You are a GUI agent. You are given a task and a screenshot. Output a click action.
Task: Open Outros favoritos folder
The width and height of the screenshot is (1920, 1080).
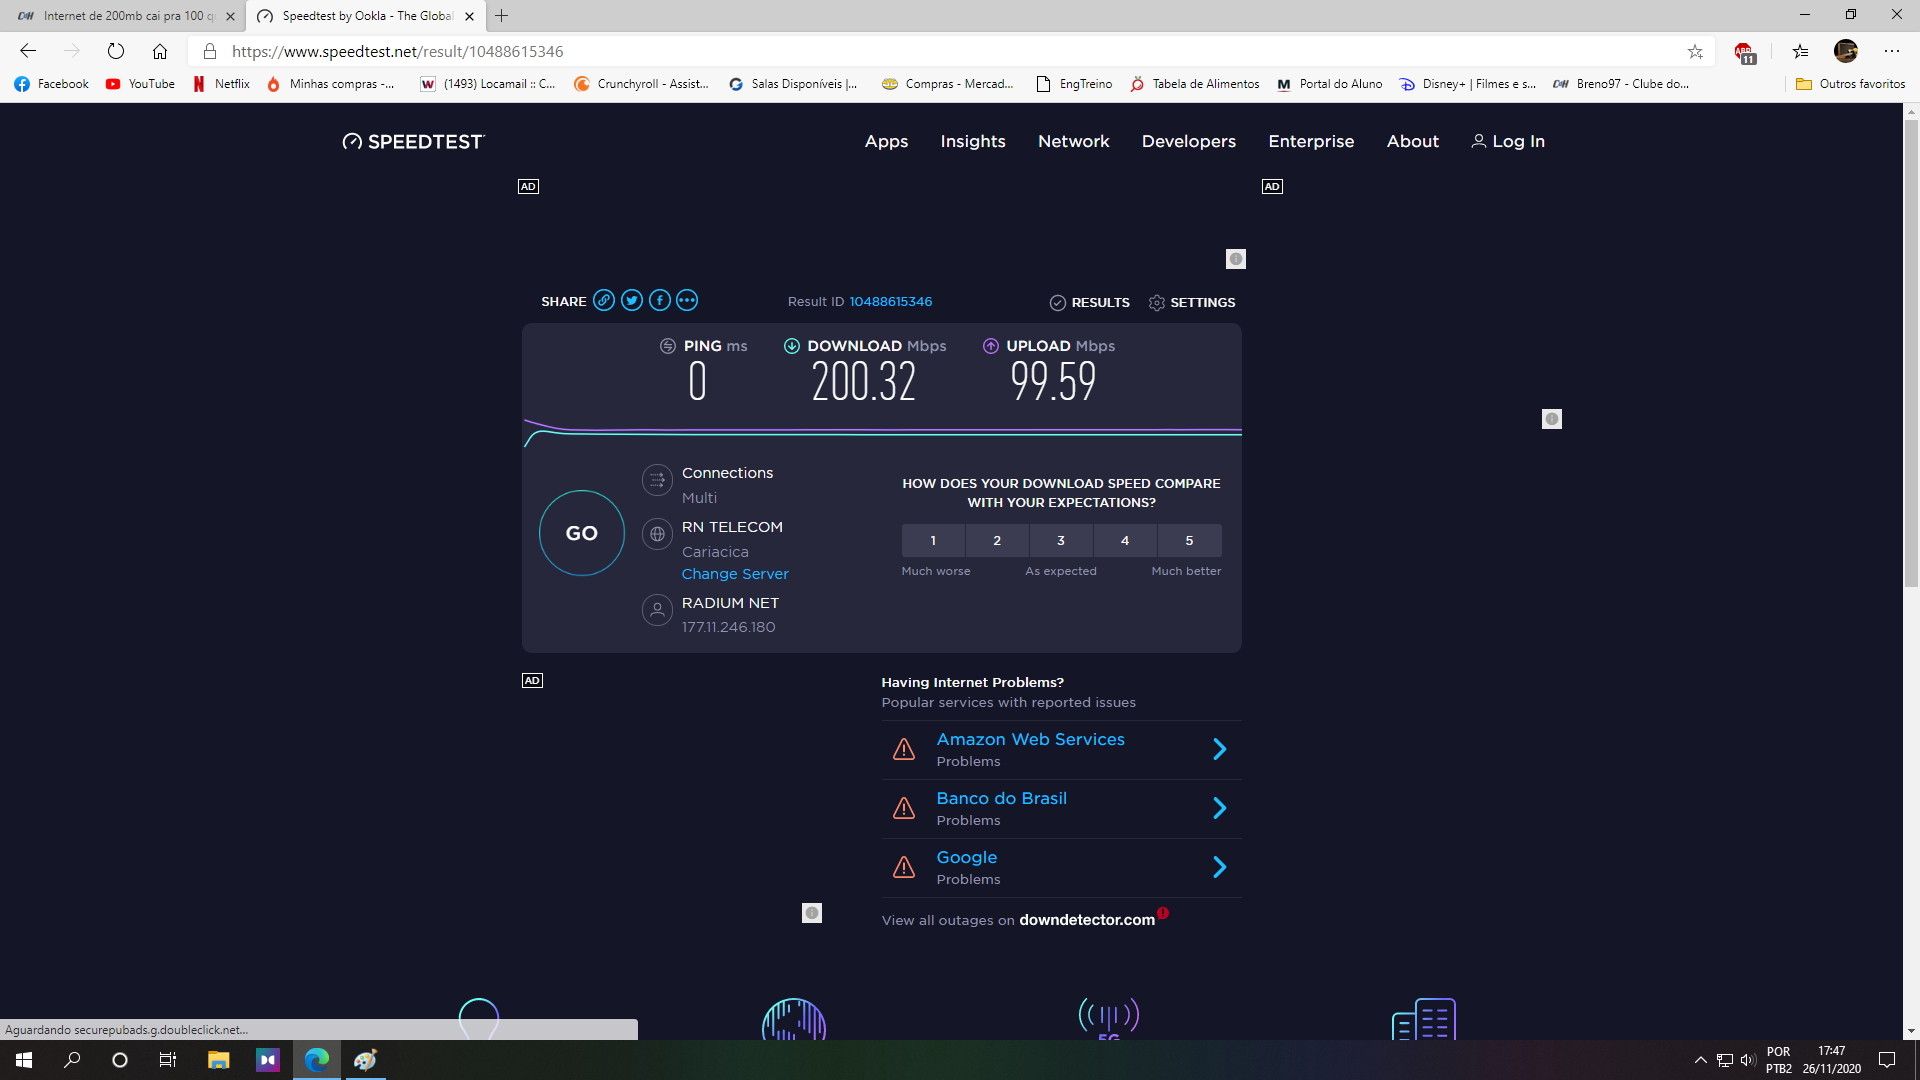click(x=1851, y=84)
